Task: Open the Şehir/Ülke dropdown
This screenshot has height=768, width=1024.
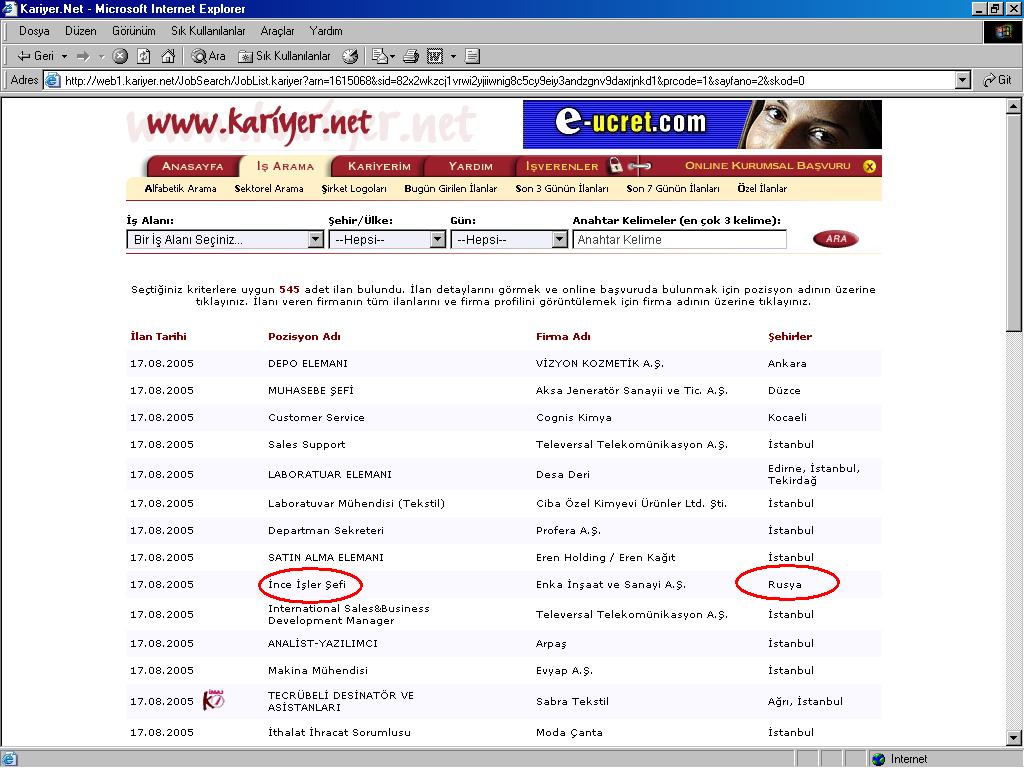Action: [x=437, y=240]
